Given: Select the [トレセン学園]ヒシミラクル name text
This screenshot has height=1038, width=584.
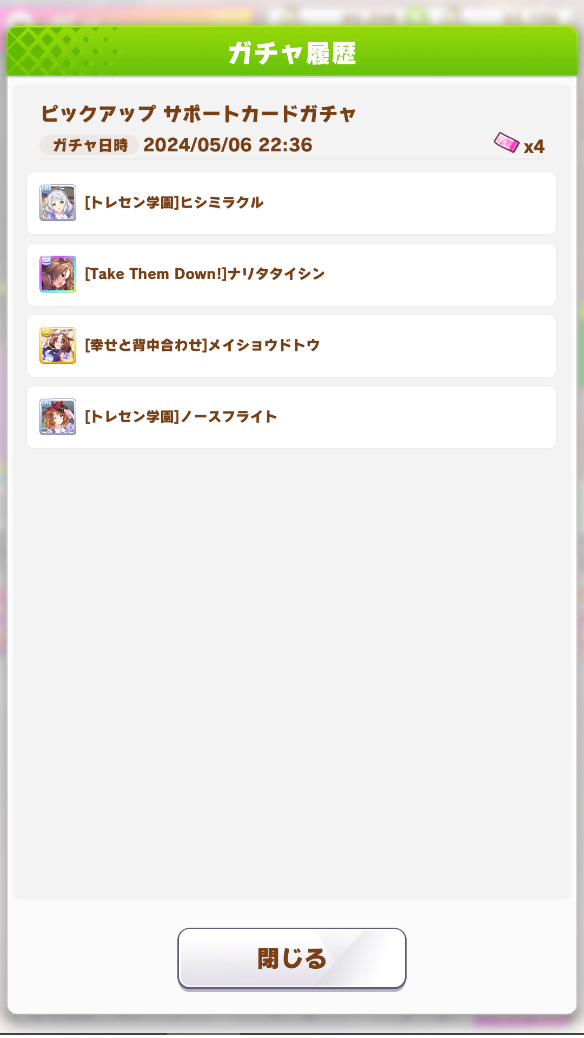Looking at the screenshot, I should point(174,203).
